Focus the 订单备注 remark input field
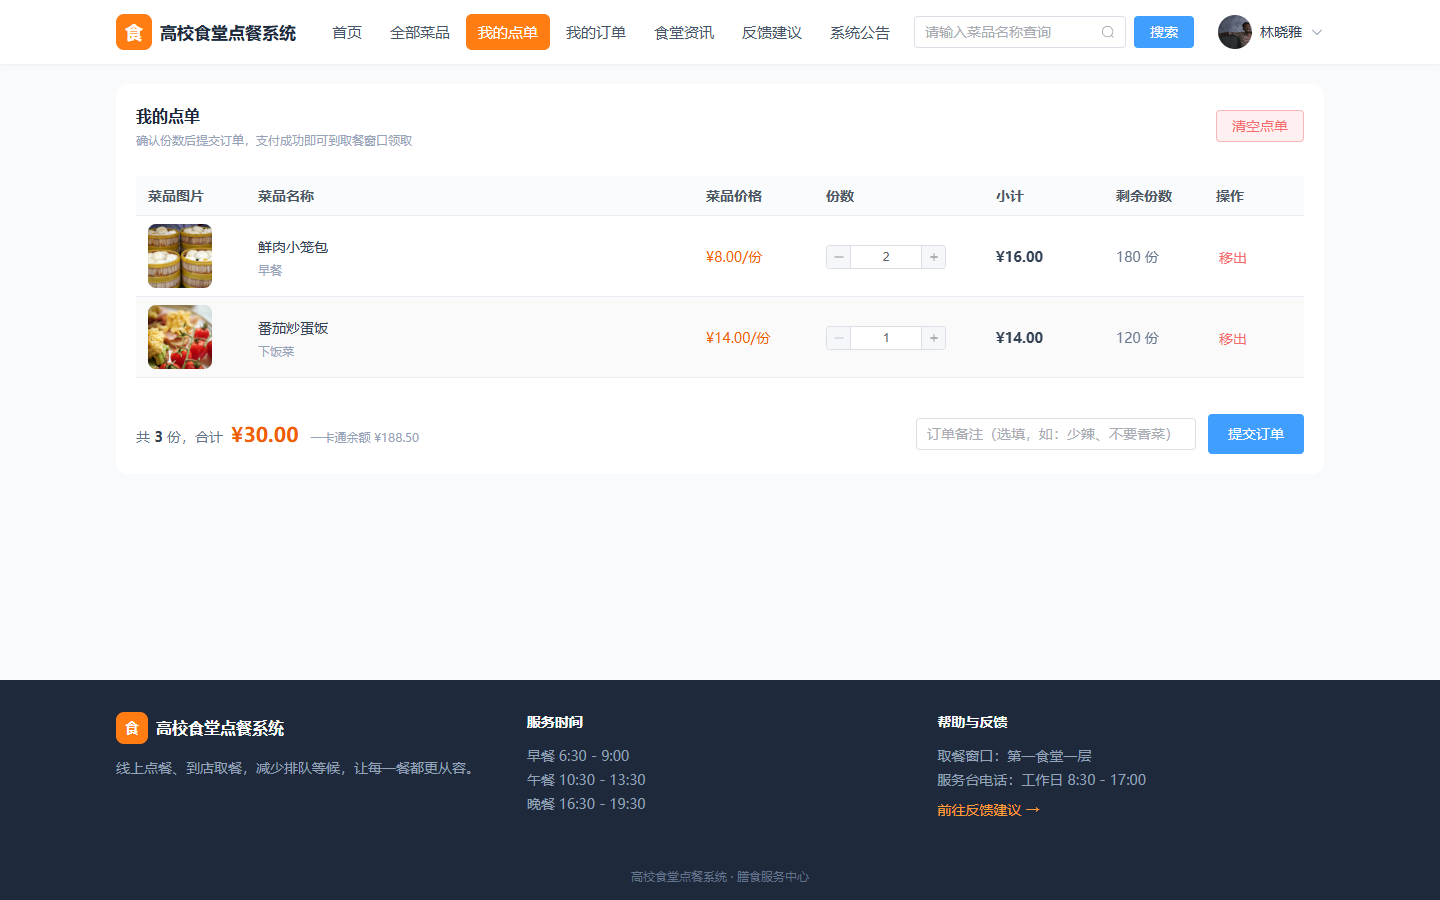The height and width of the screenshot is (900, 1440). (1056, 434)
